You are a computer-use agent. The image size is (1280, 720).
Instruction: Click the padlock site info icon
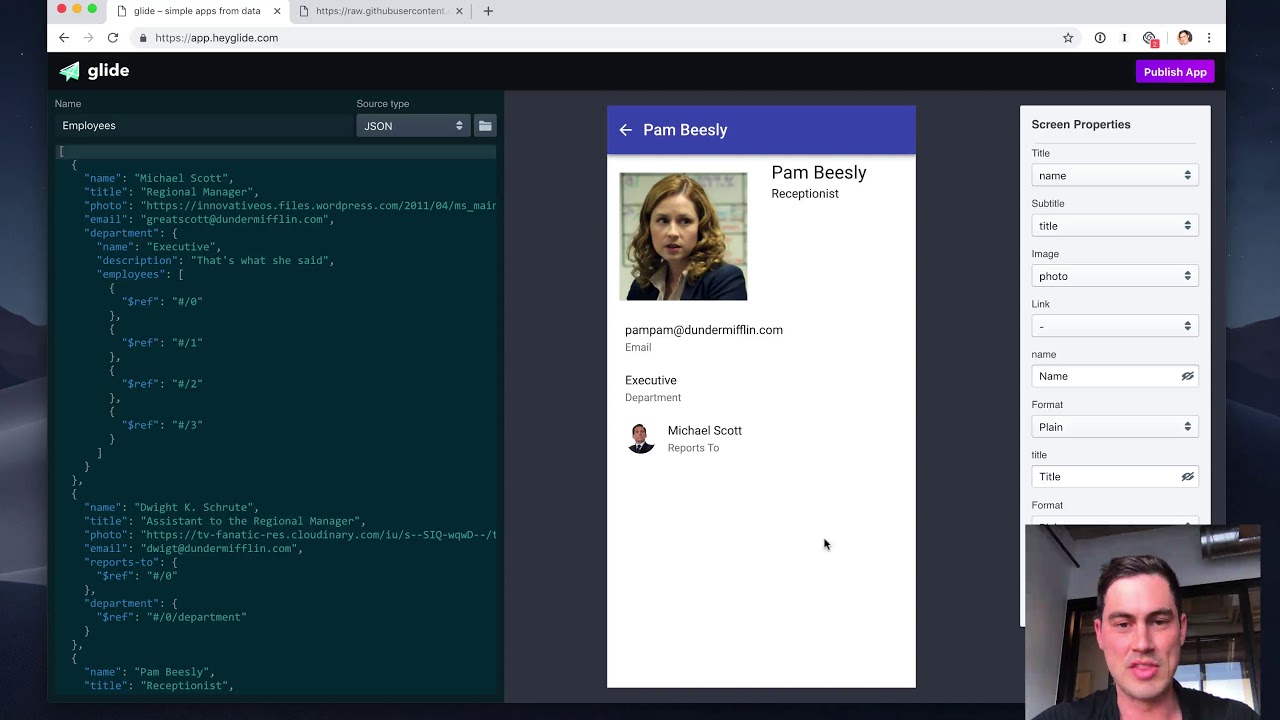[144, 38]
